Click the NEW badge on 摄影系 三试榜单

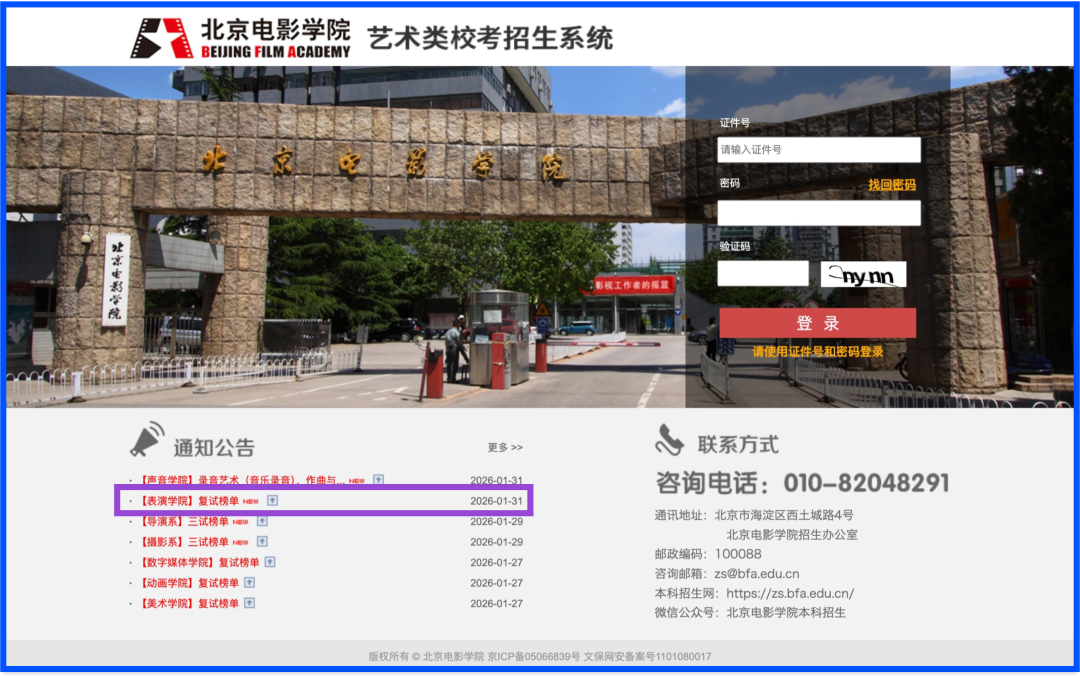click(240, 542)
